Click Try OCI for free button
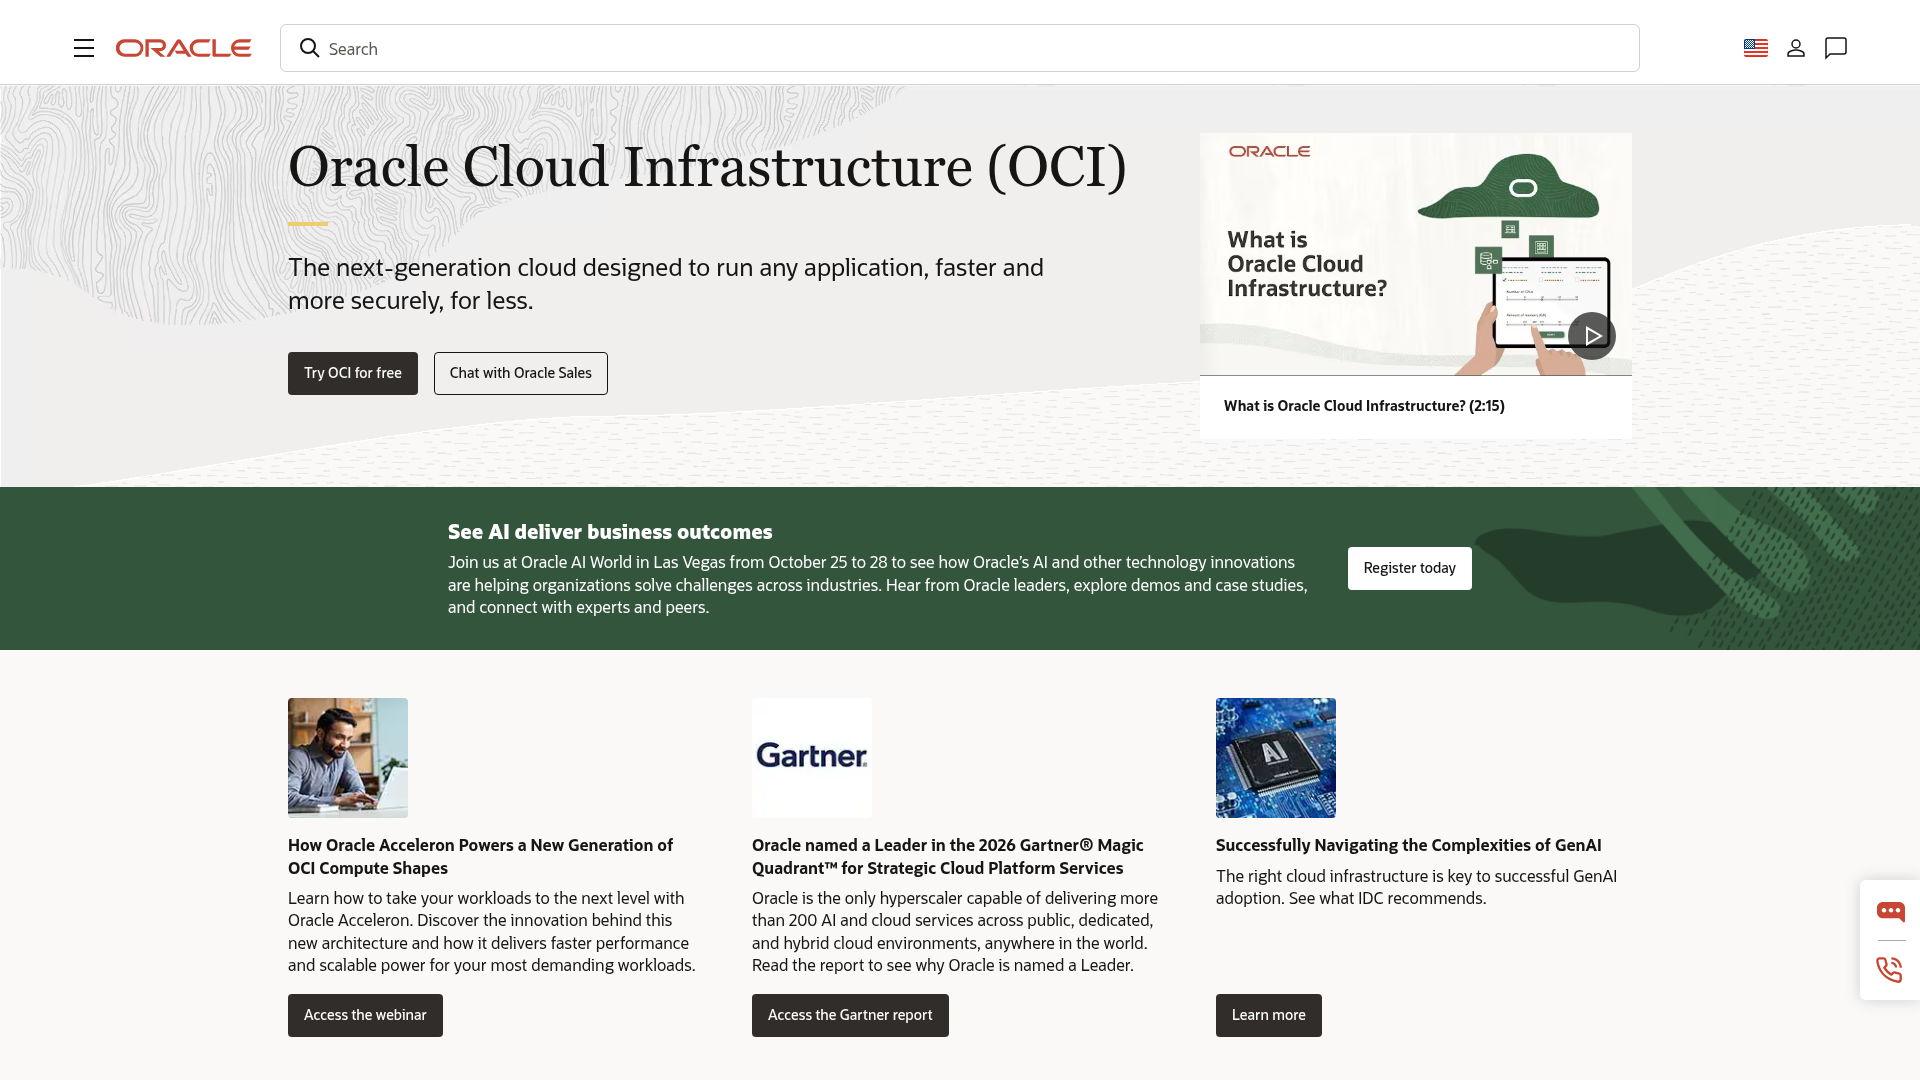1920x1080 pixels. click(x=353, y=373)
